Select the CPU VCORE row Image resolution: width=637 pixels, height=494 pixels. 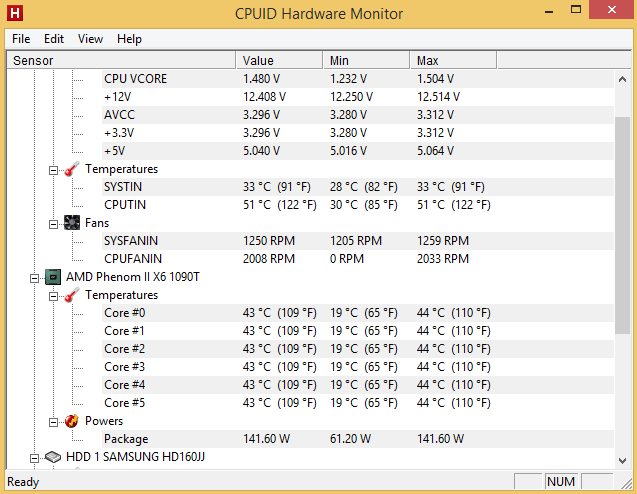pyautogui.click(x=358, y=79)
